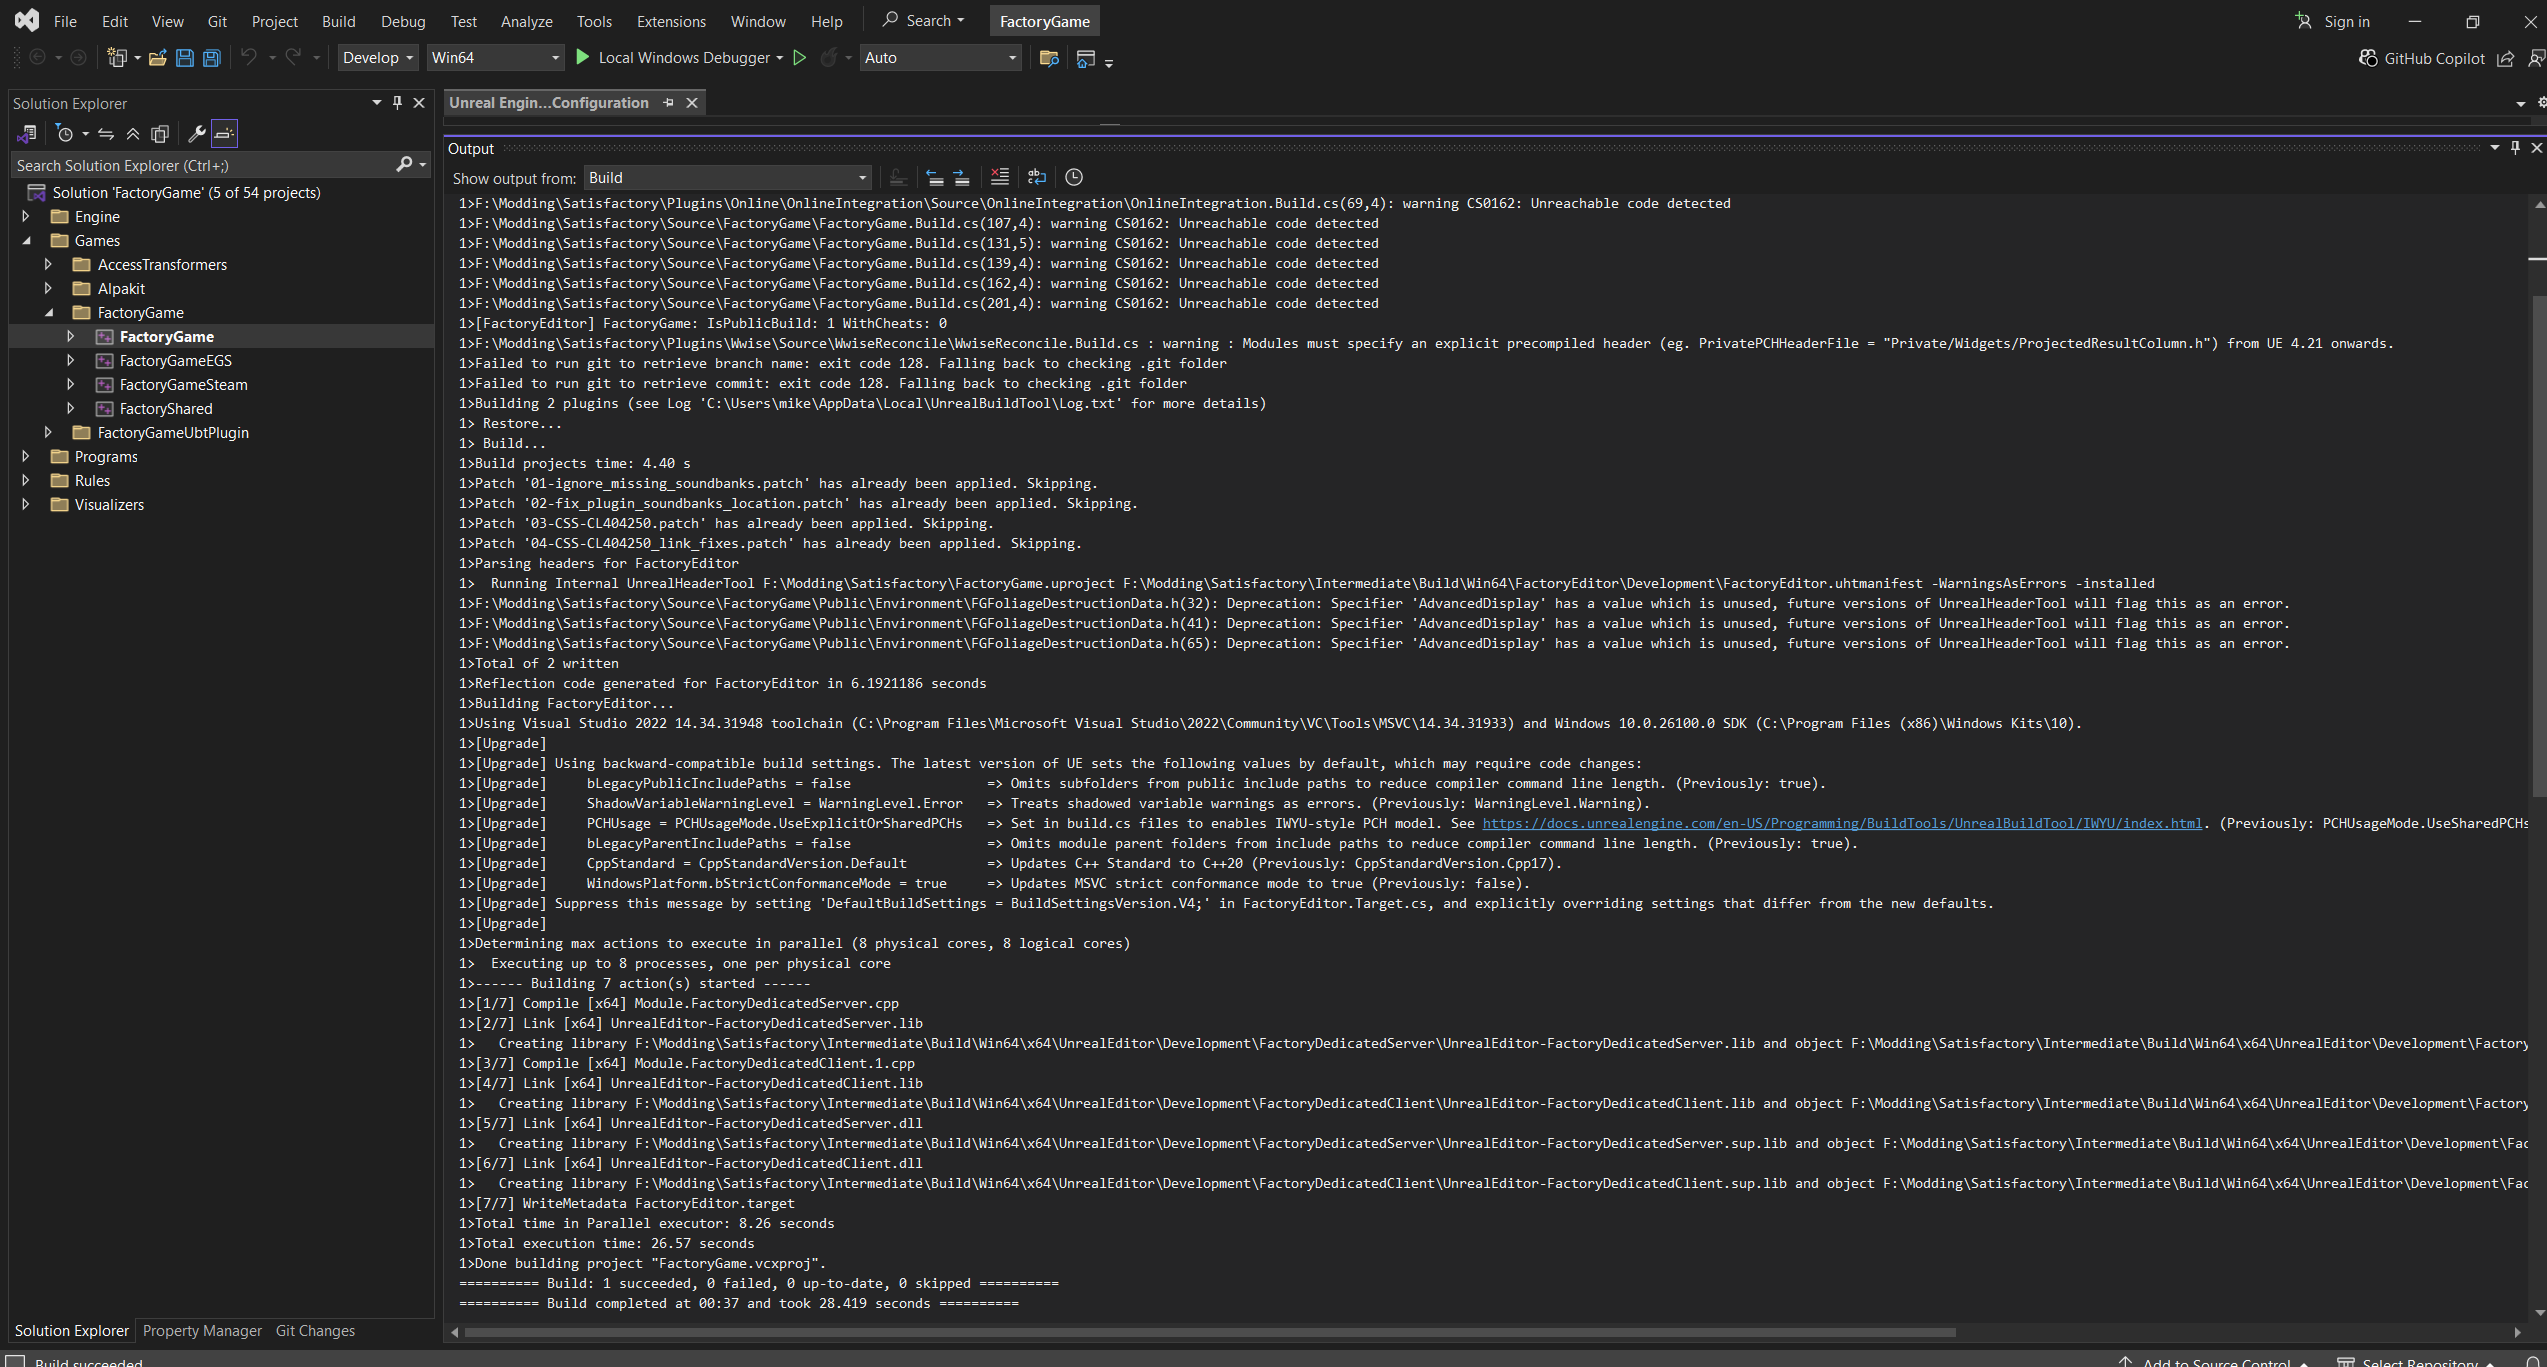Open Local Windows Debugger dropdown arrow
Image resolution: width=2547 pixels, height=1367 pixels.
click(x=779, y=58)
